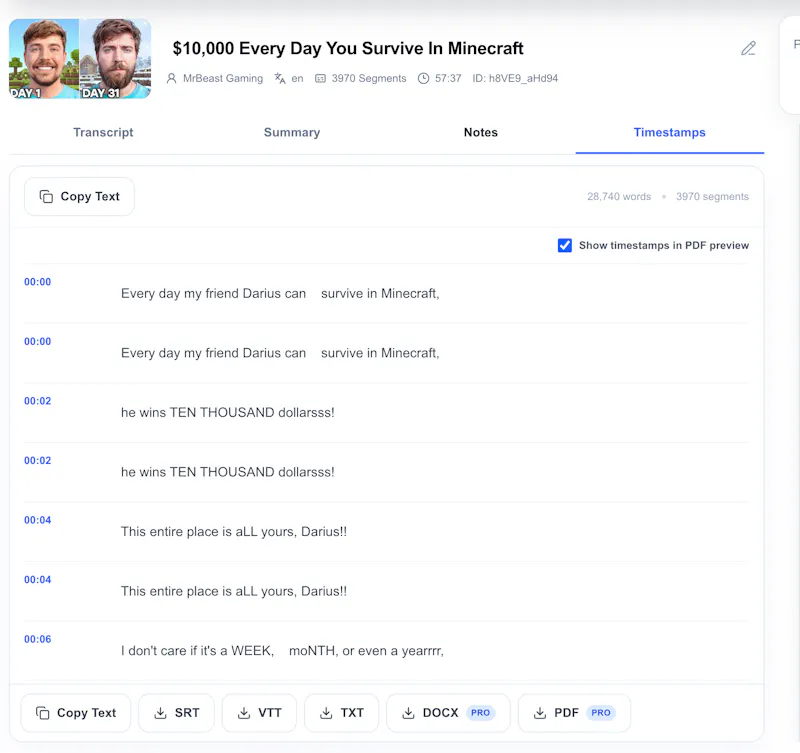The height and width of the screenshot is (753, 800).
Task: Click the download icon on PDF button
Action: [x=540, y=713]
